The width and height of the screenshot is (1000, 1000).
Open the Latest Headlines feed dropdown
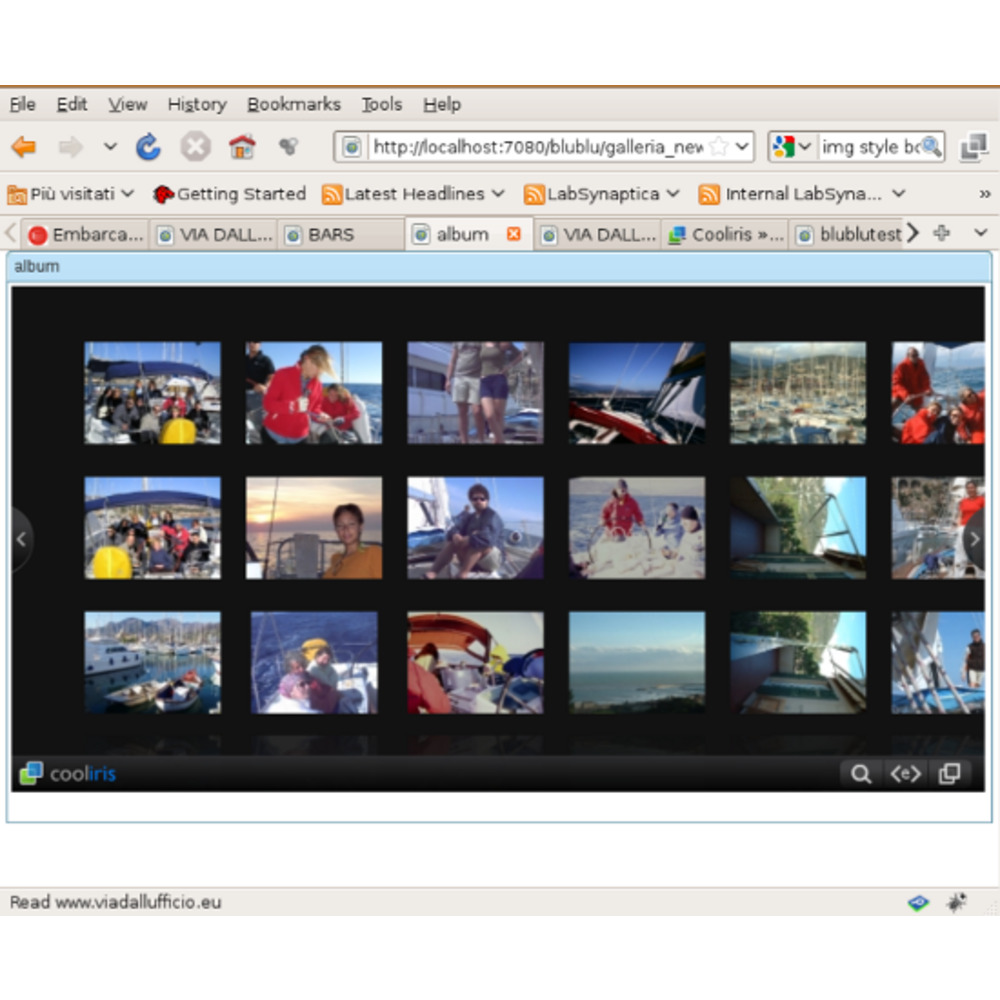[413, 194]
